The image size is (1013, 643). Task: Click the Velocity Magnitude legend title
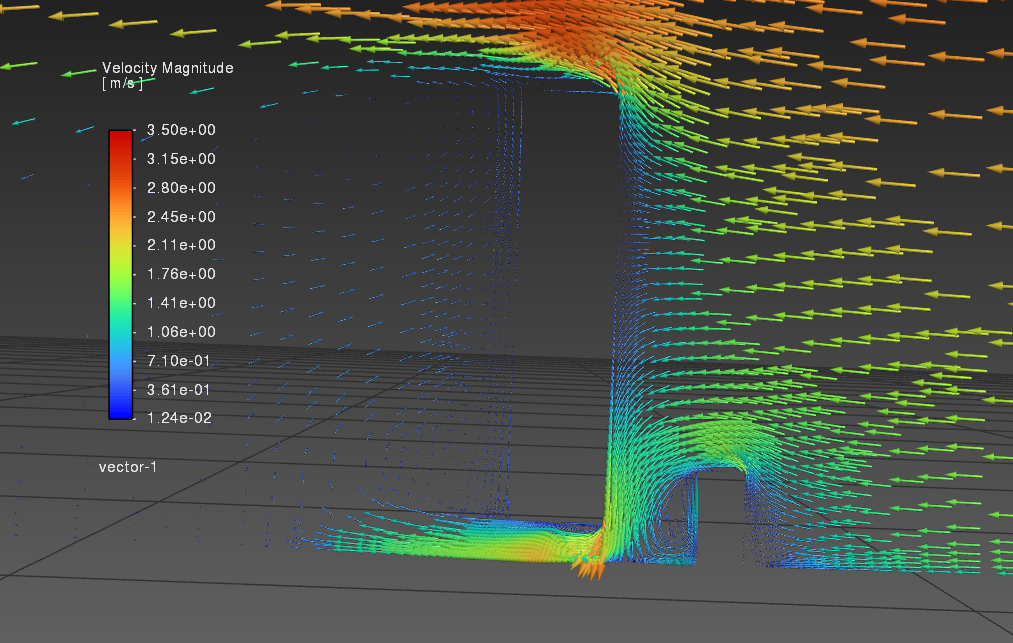point(167,68)
